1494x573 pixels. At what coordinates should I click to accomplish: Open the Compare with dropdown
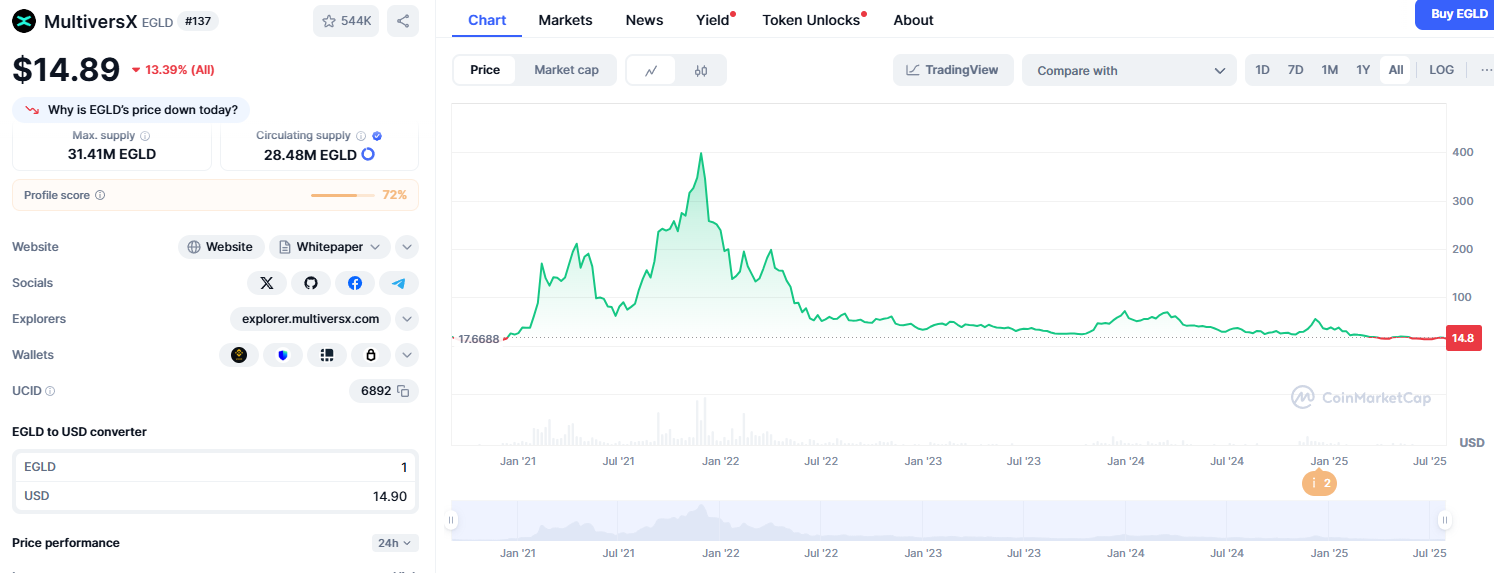[x=1129, y=70]
